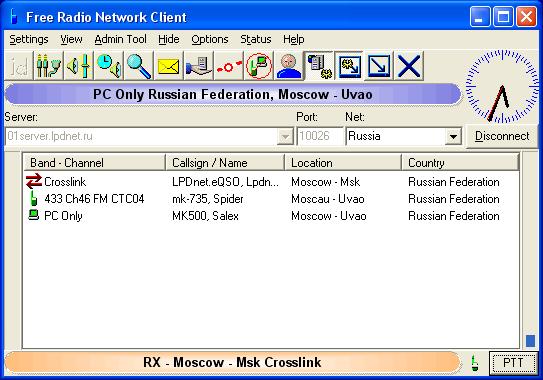Click the PC Only computer icon
Screen dimensions: 543x380
pos(34,215)
